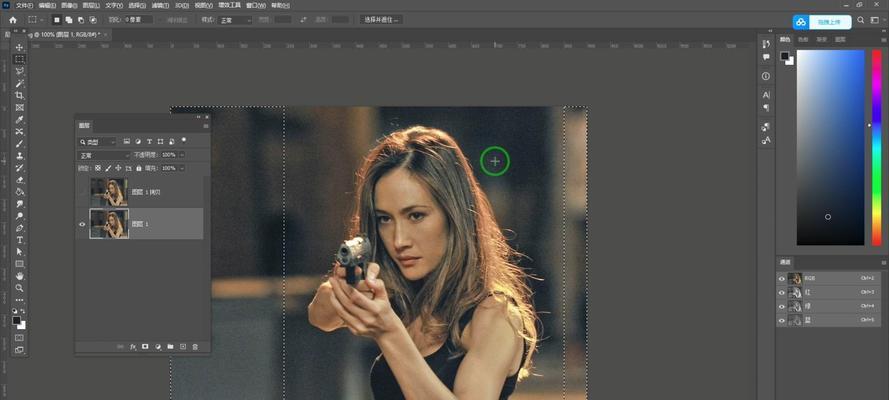
Task: Open the layer blend mode dropdown 正常
Action: click(104, 155)
